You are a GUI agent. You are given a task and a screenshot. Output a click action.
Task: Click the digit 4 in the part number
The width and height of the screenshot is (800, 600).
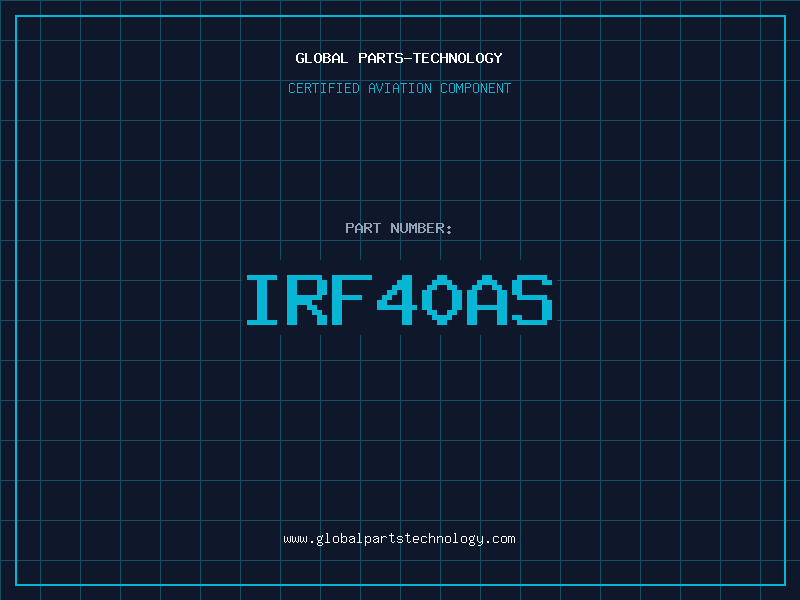(397, 299)
